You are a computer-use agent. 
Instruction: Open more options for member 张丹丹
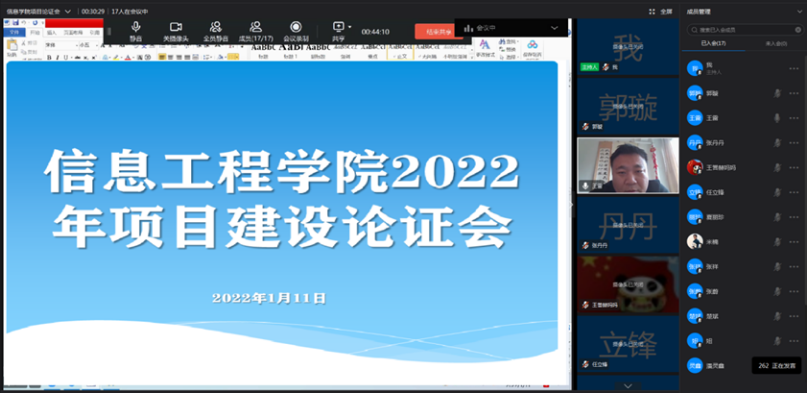794,143
